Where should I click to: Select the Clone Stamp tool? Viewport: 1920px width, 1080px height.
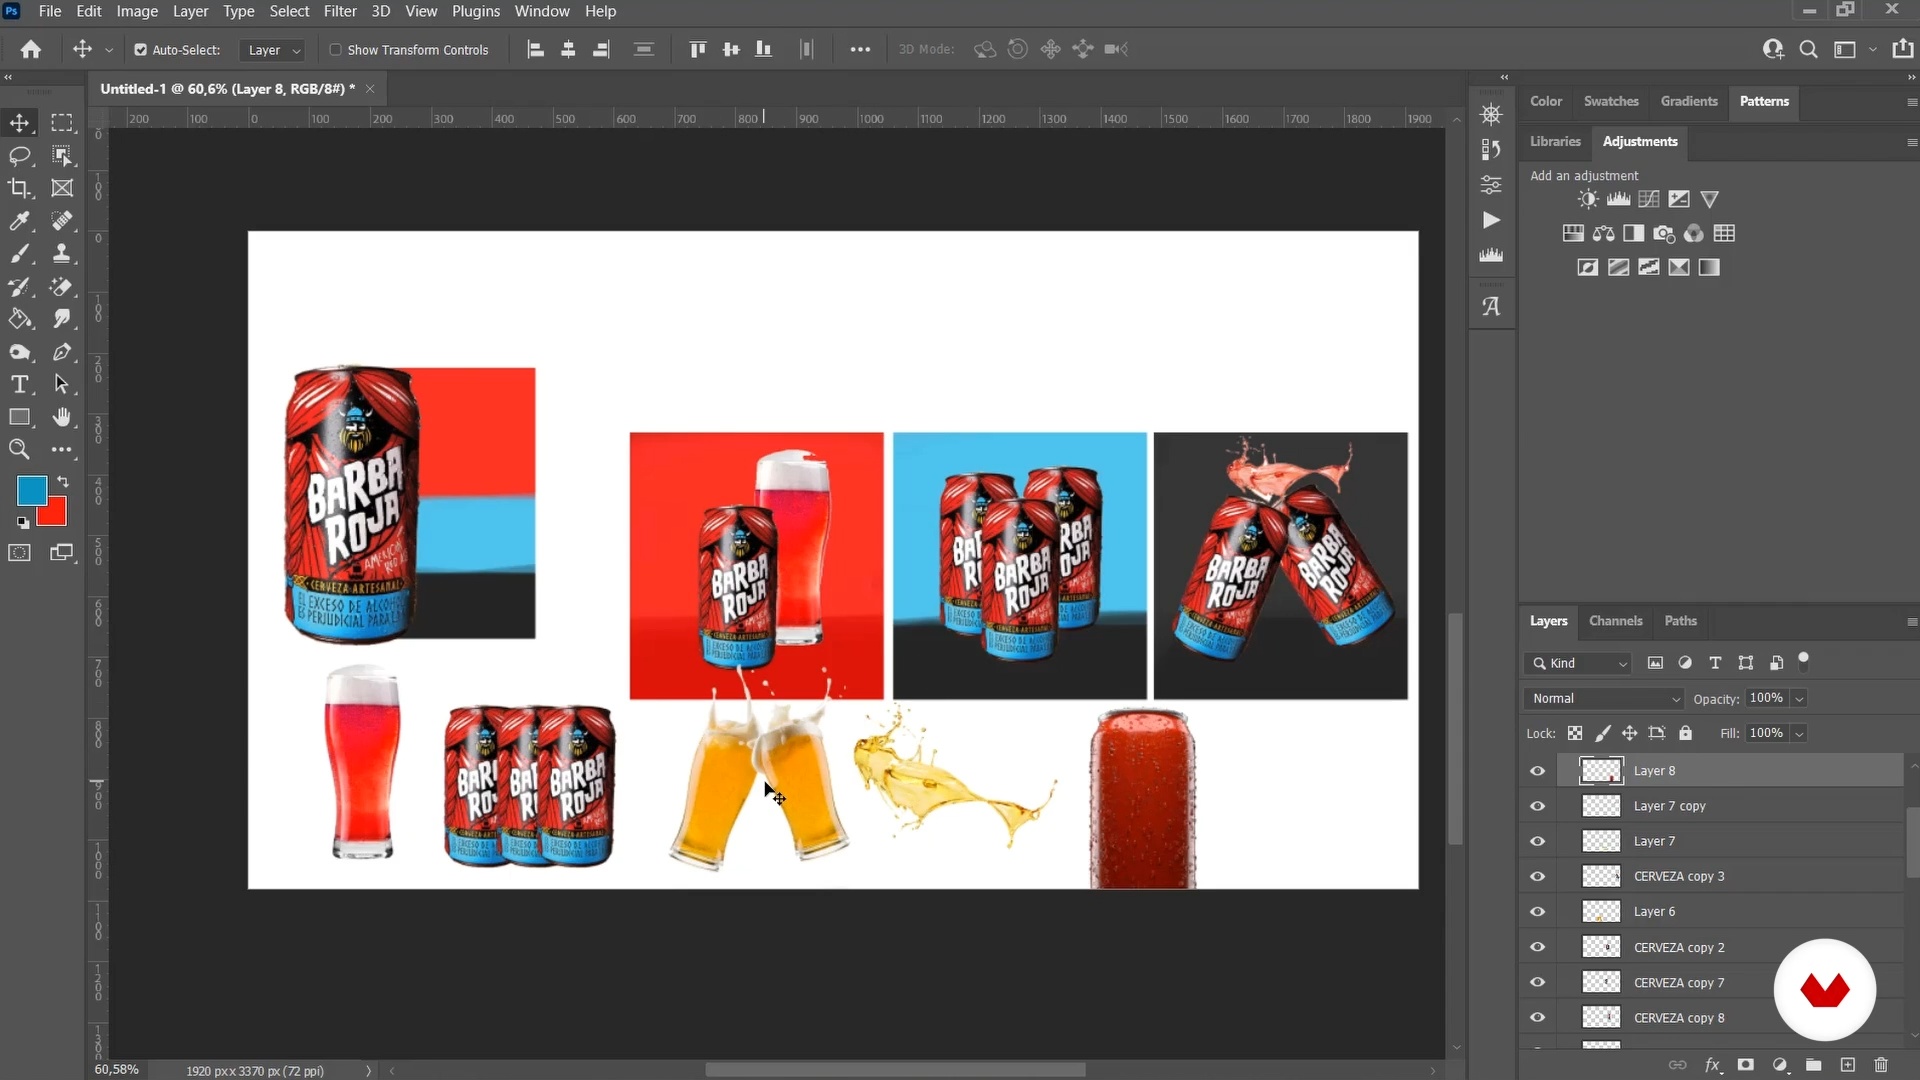[62, 254]
